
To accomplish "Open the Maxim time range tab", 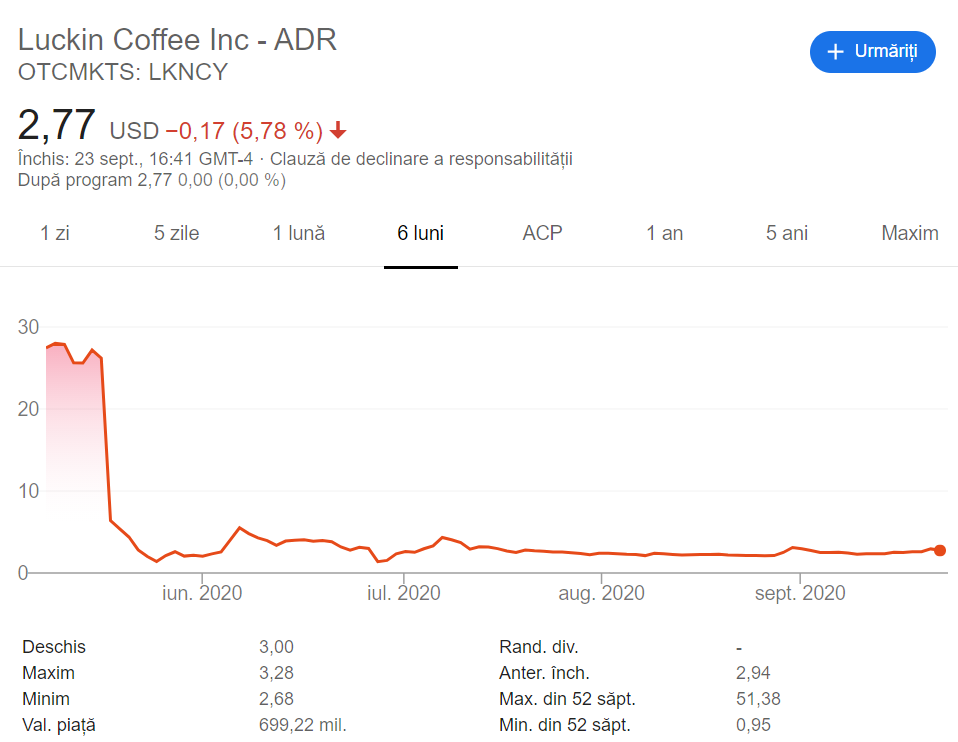I will (909, 233).
